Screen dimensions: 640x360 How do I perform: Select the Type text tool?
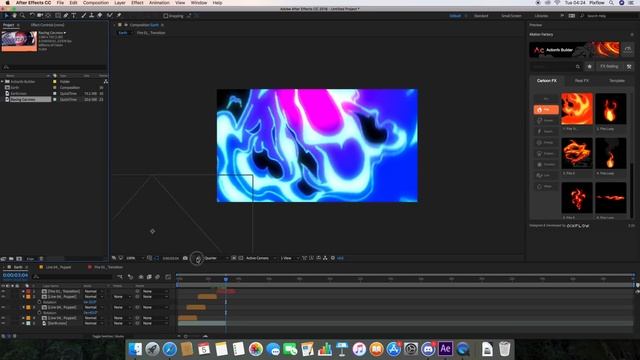point(74,16)
